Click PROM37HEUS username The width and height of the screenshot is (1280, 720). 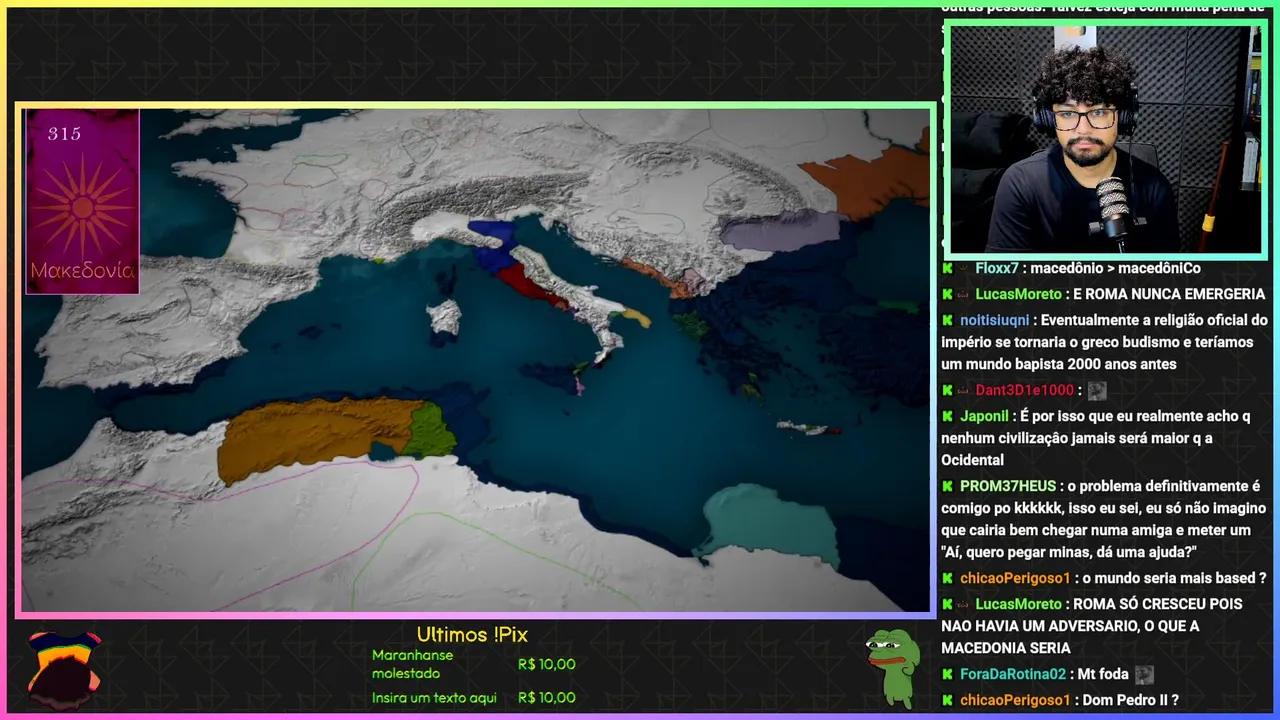tap(1008, 486)
